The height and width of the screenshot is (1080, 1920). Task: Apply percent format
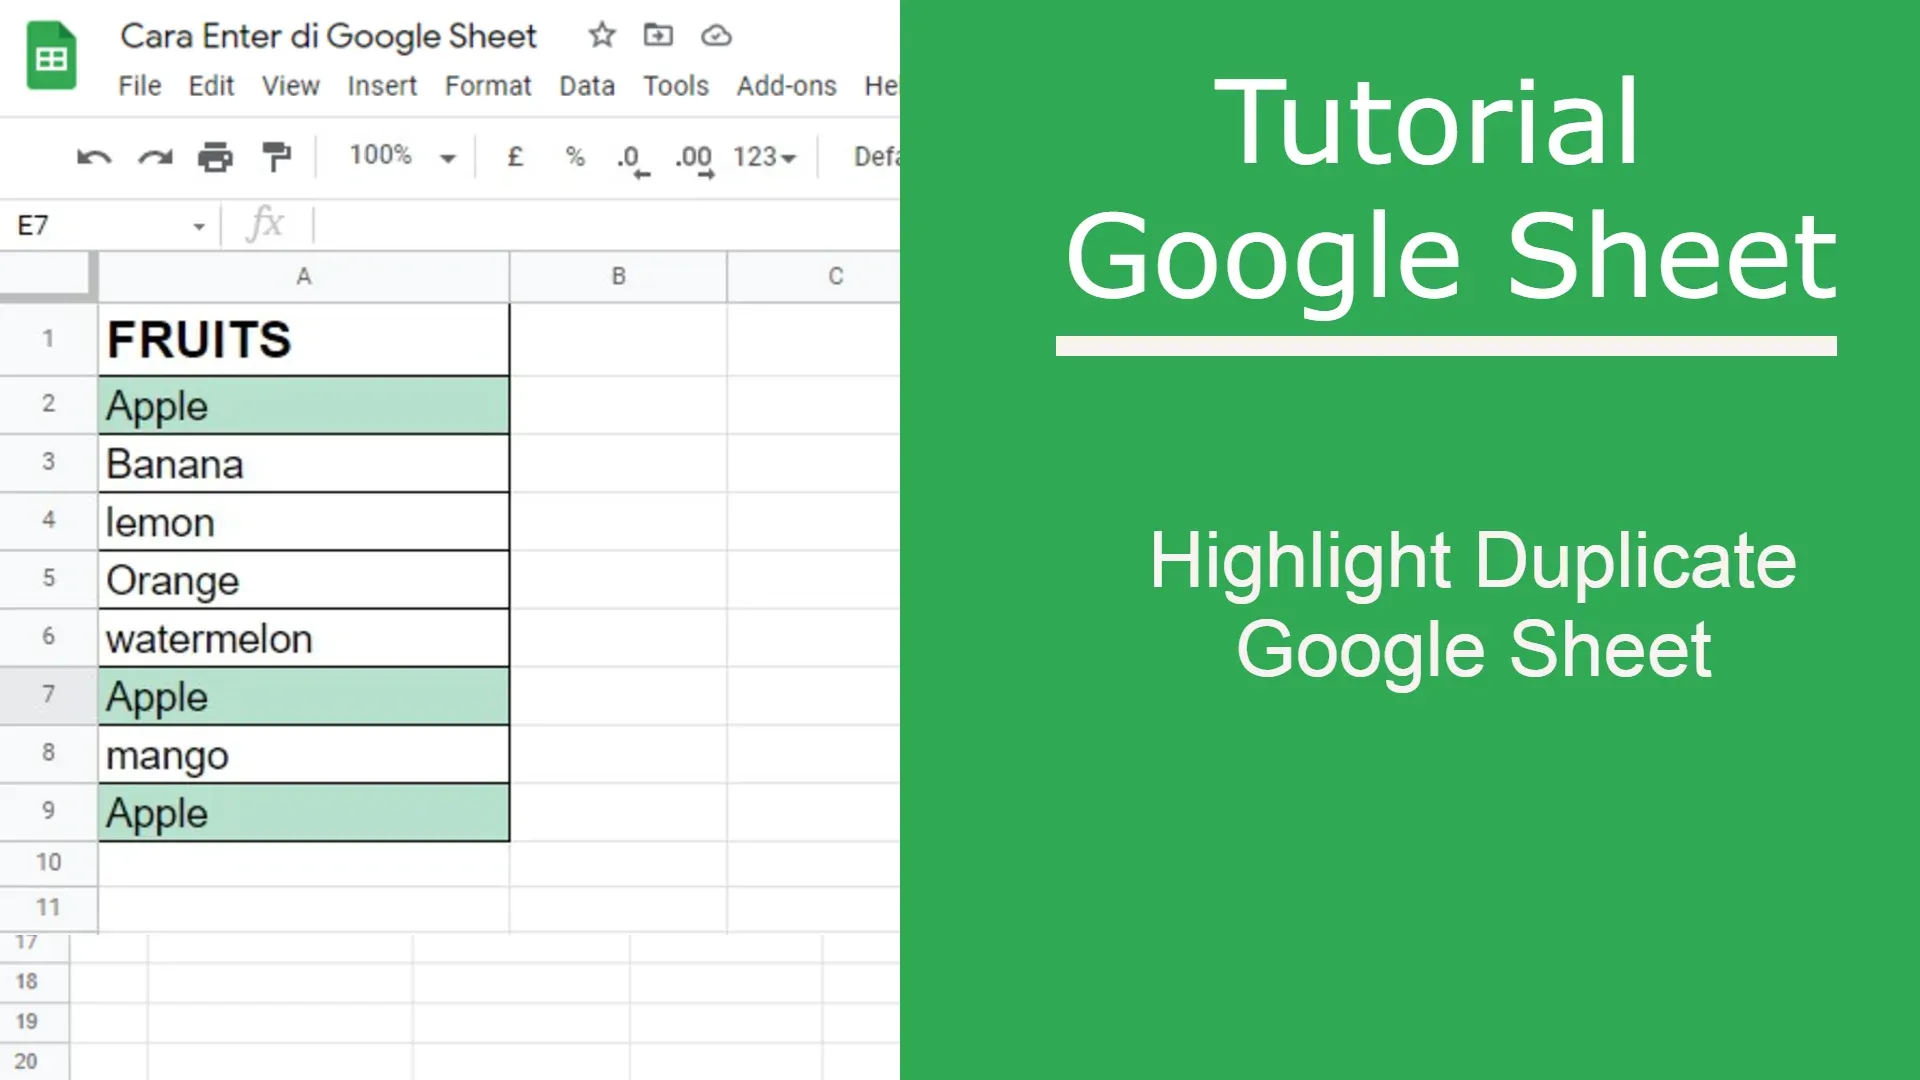point(574,156)
